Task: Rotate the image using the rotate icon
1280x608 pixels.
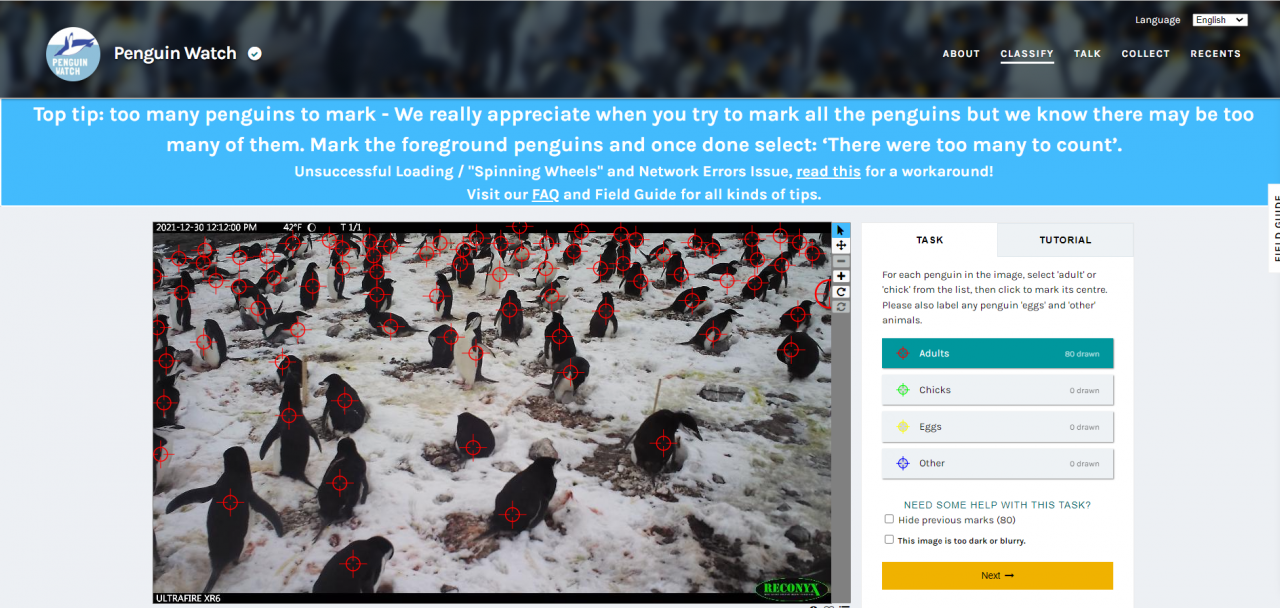Action: (841, 292)
